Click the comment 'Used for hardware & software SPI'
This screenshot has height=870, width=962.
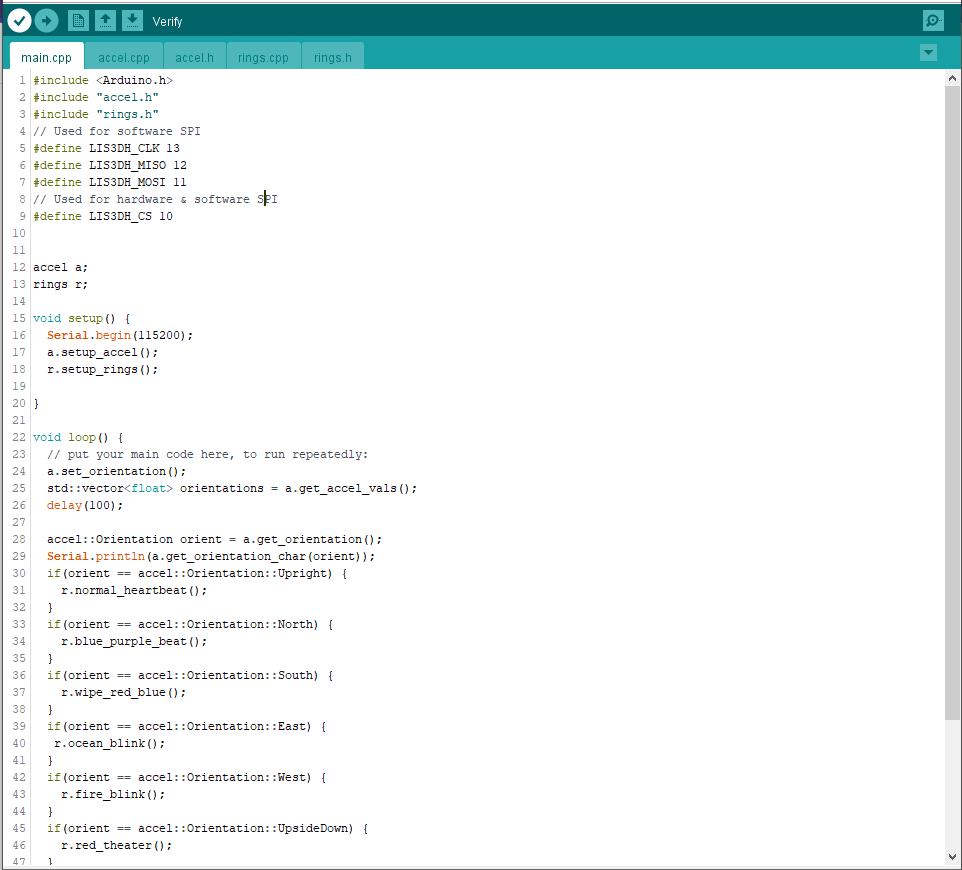tap(155, 199)
